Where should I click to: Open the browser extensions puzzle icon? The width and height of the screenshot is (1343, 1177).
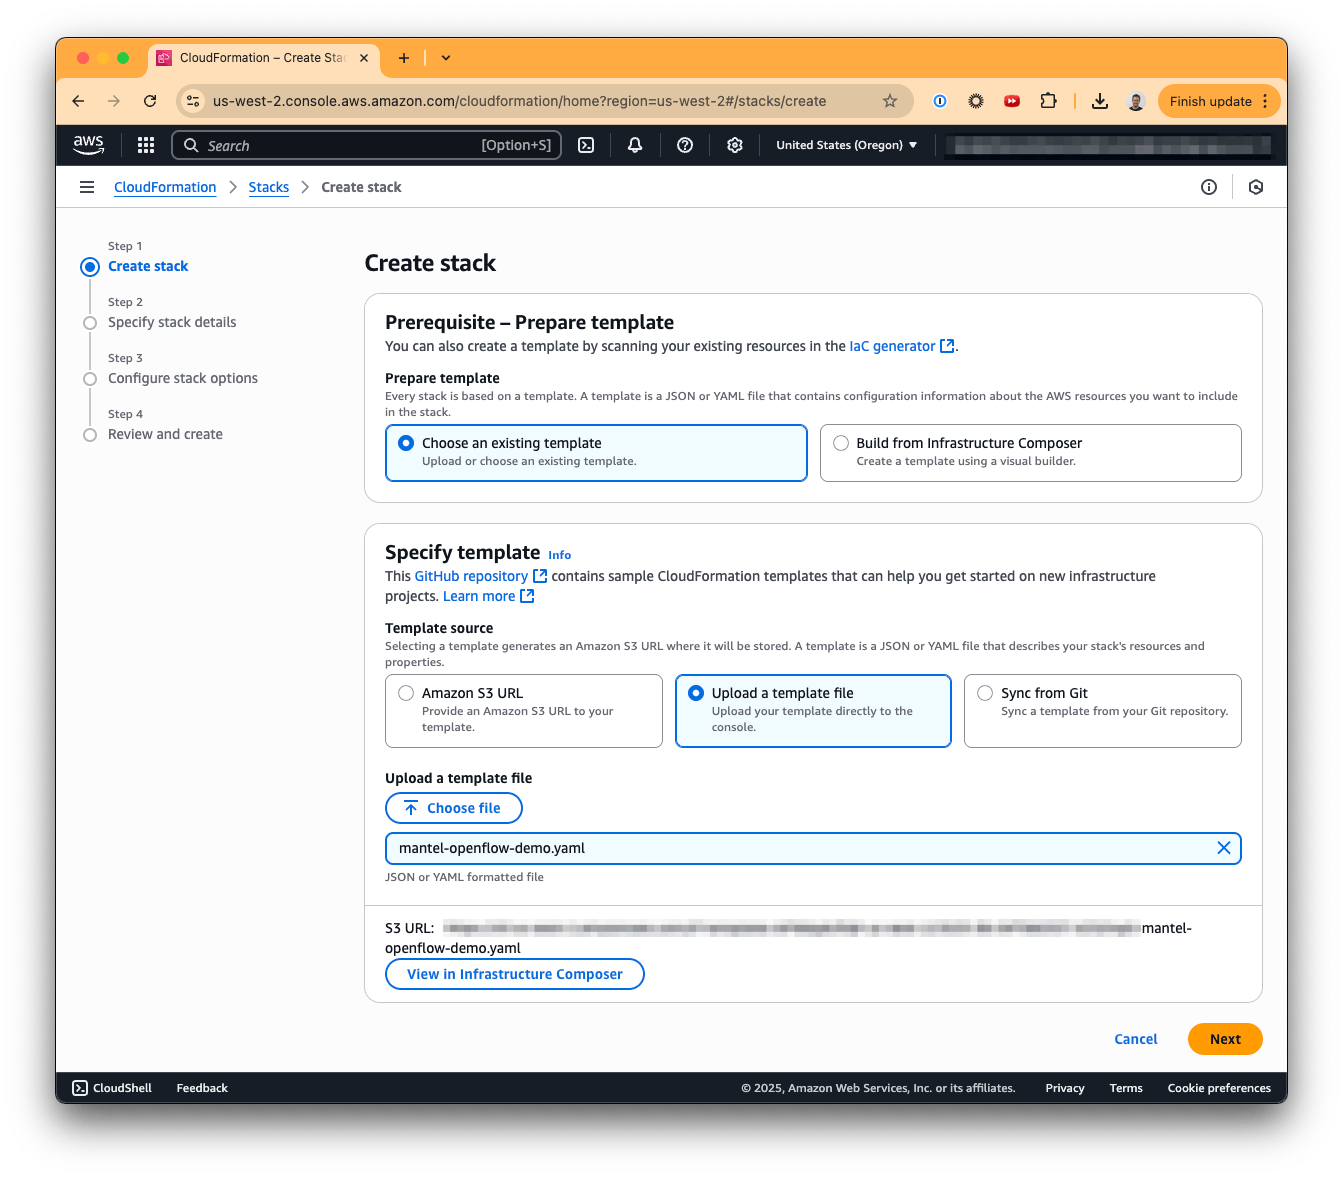[x=1048, y=101]
